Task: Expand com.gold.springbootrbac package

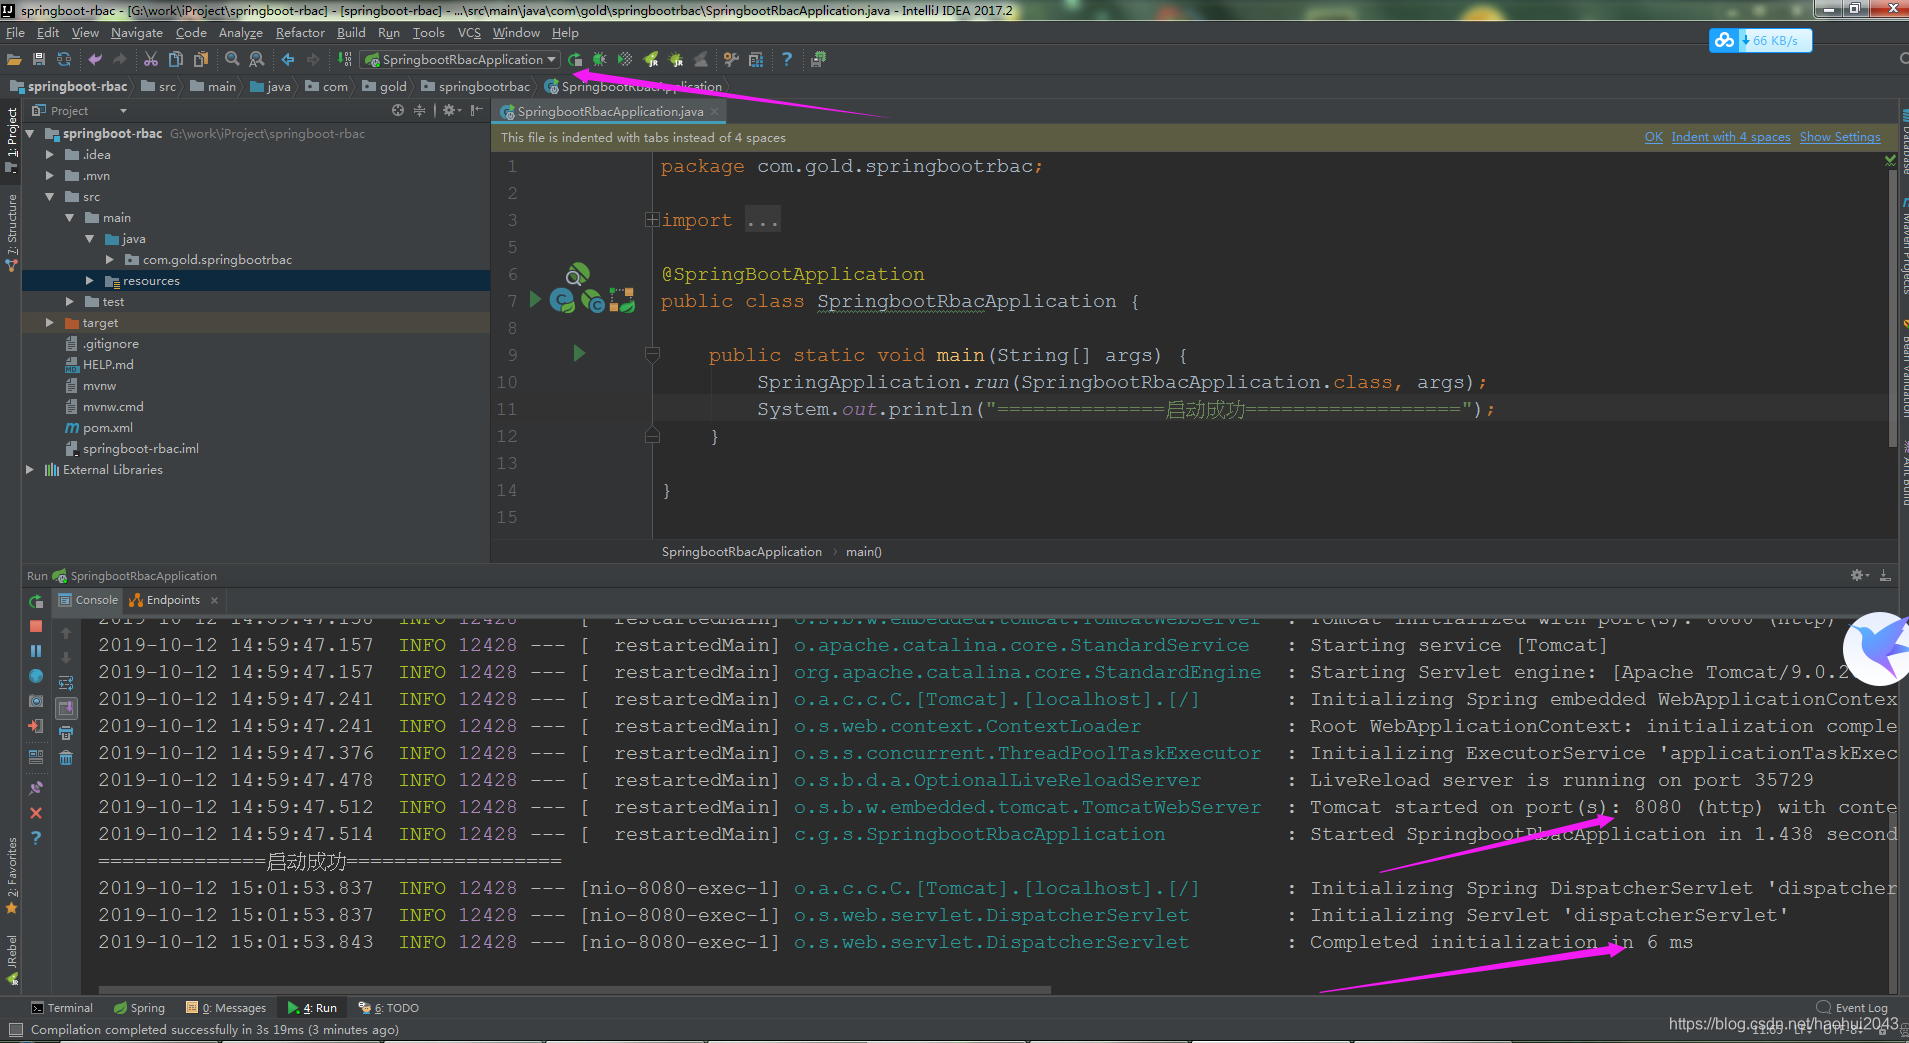Action: pyautogui.click(x=110, y=260)
